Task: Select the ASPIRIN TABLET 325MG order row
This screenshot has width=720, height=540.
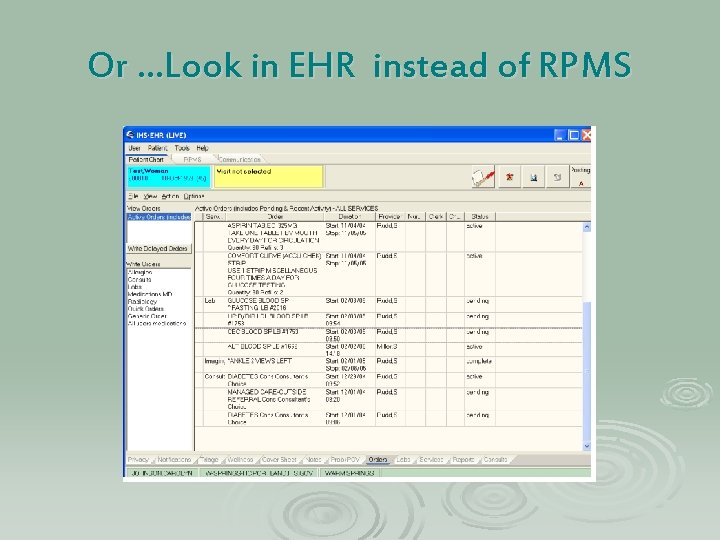Action: pos(388,237)
